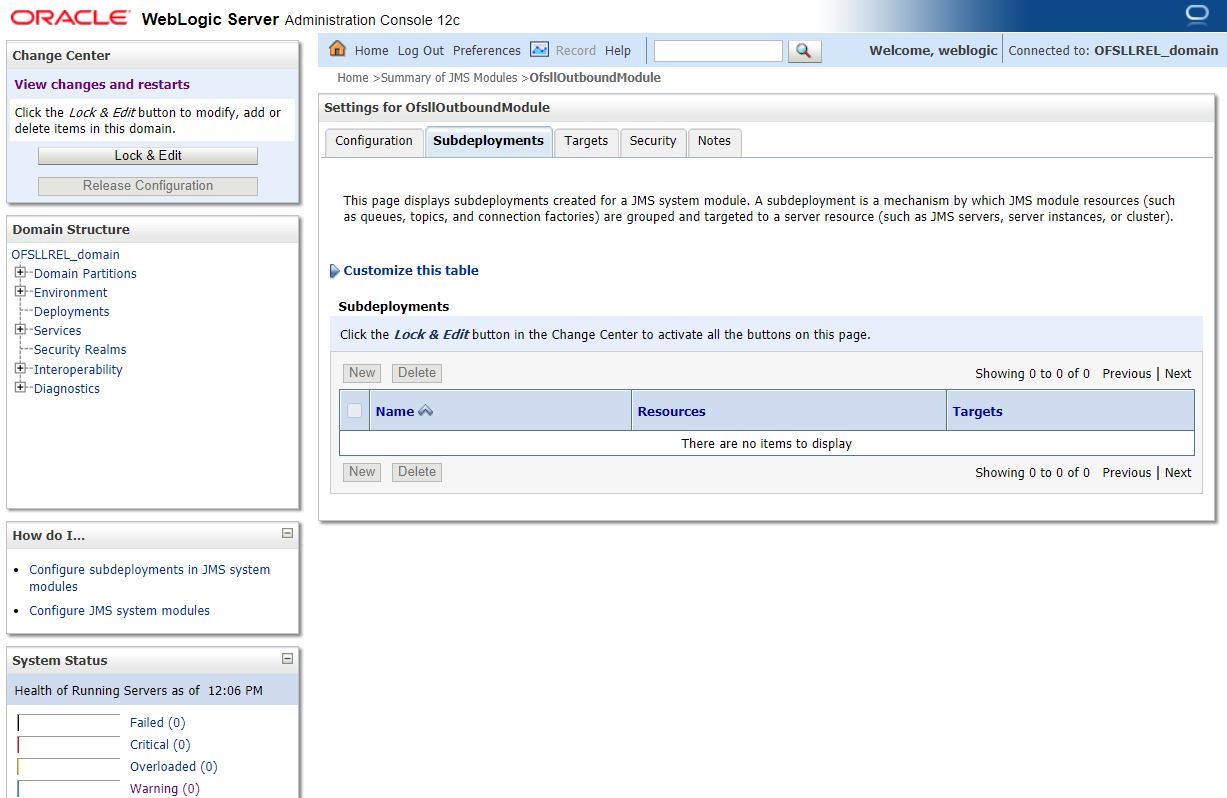Image resolution: width=1227 pixels, height=798 pixels.
Task: Expand the Domain Partitions tree node
Action: click(20, 272)
